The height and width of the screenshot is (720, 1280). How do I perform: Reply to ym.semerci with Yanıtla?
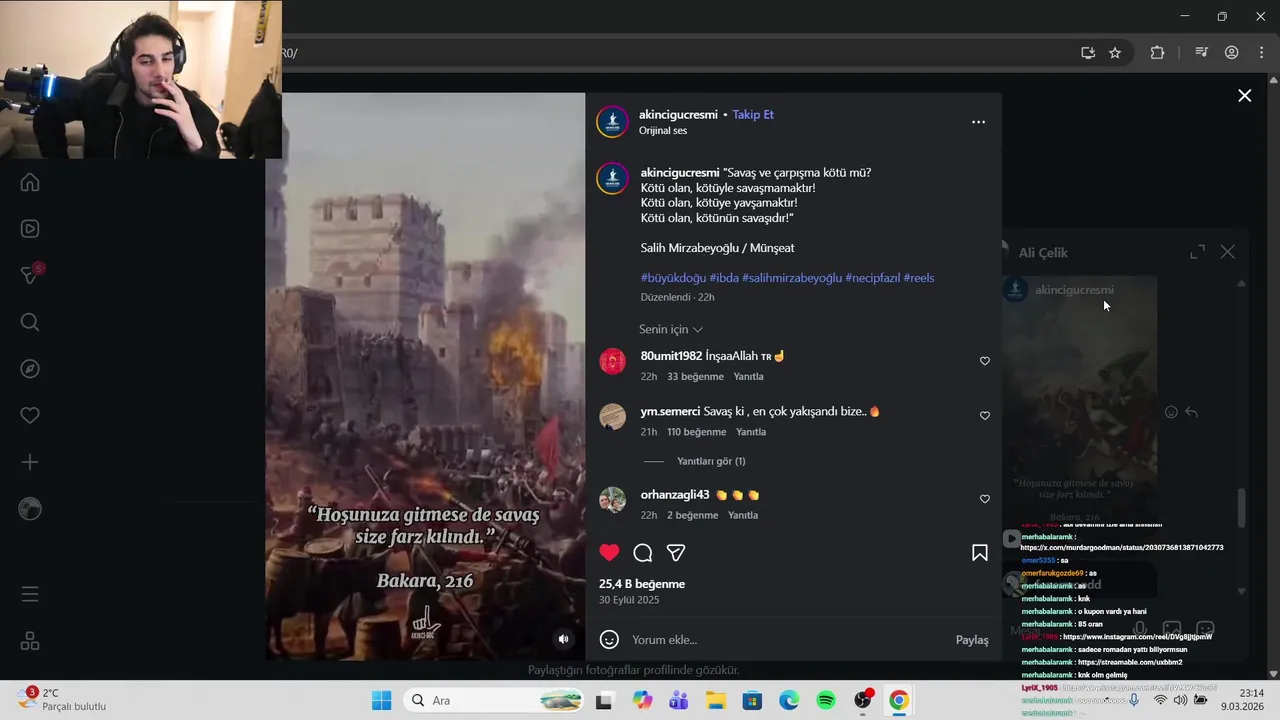[x=751, y=432]
